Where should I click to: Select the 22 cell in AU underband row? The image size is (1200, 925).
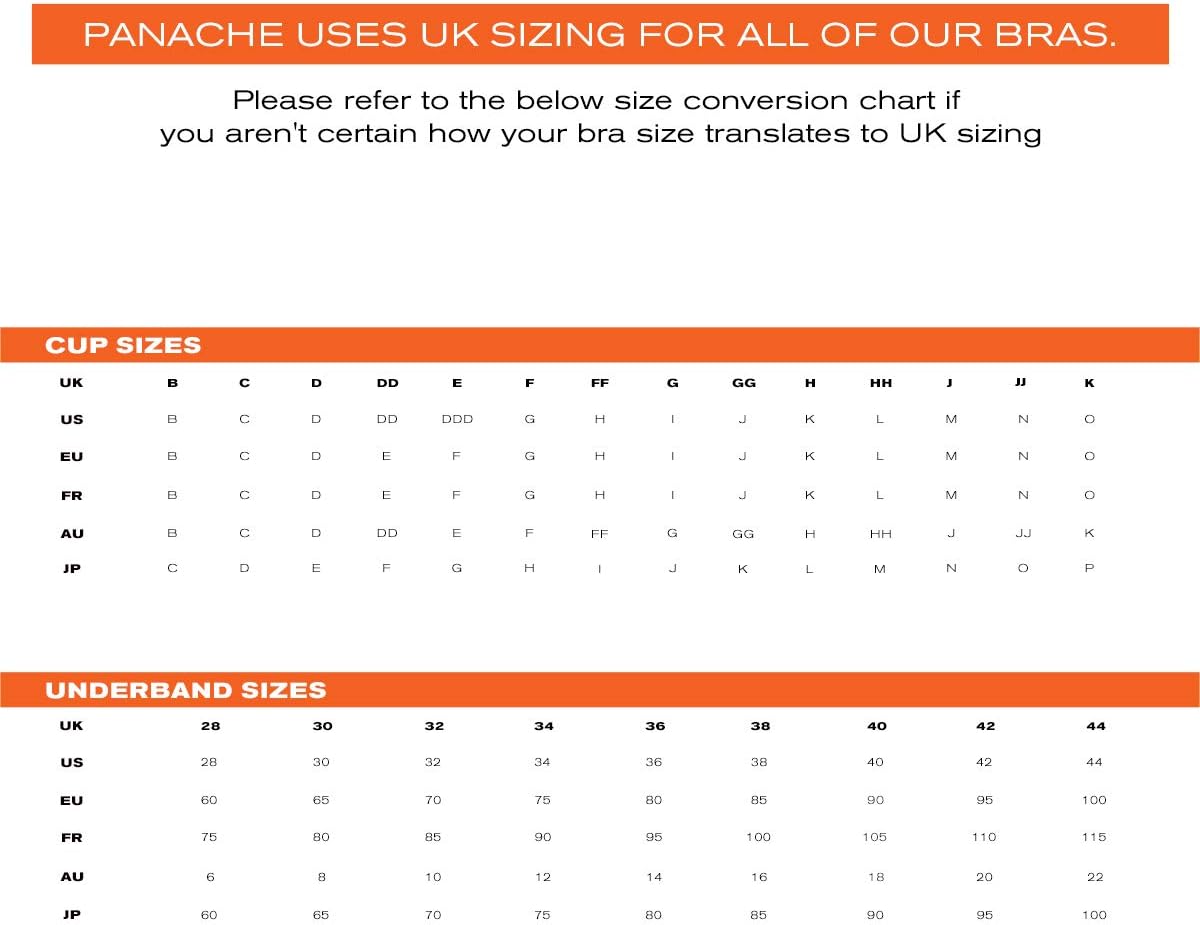coord(1095,877)
